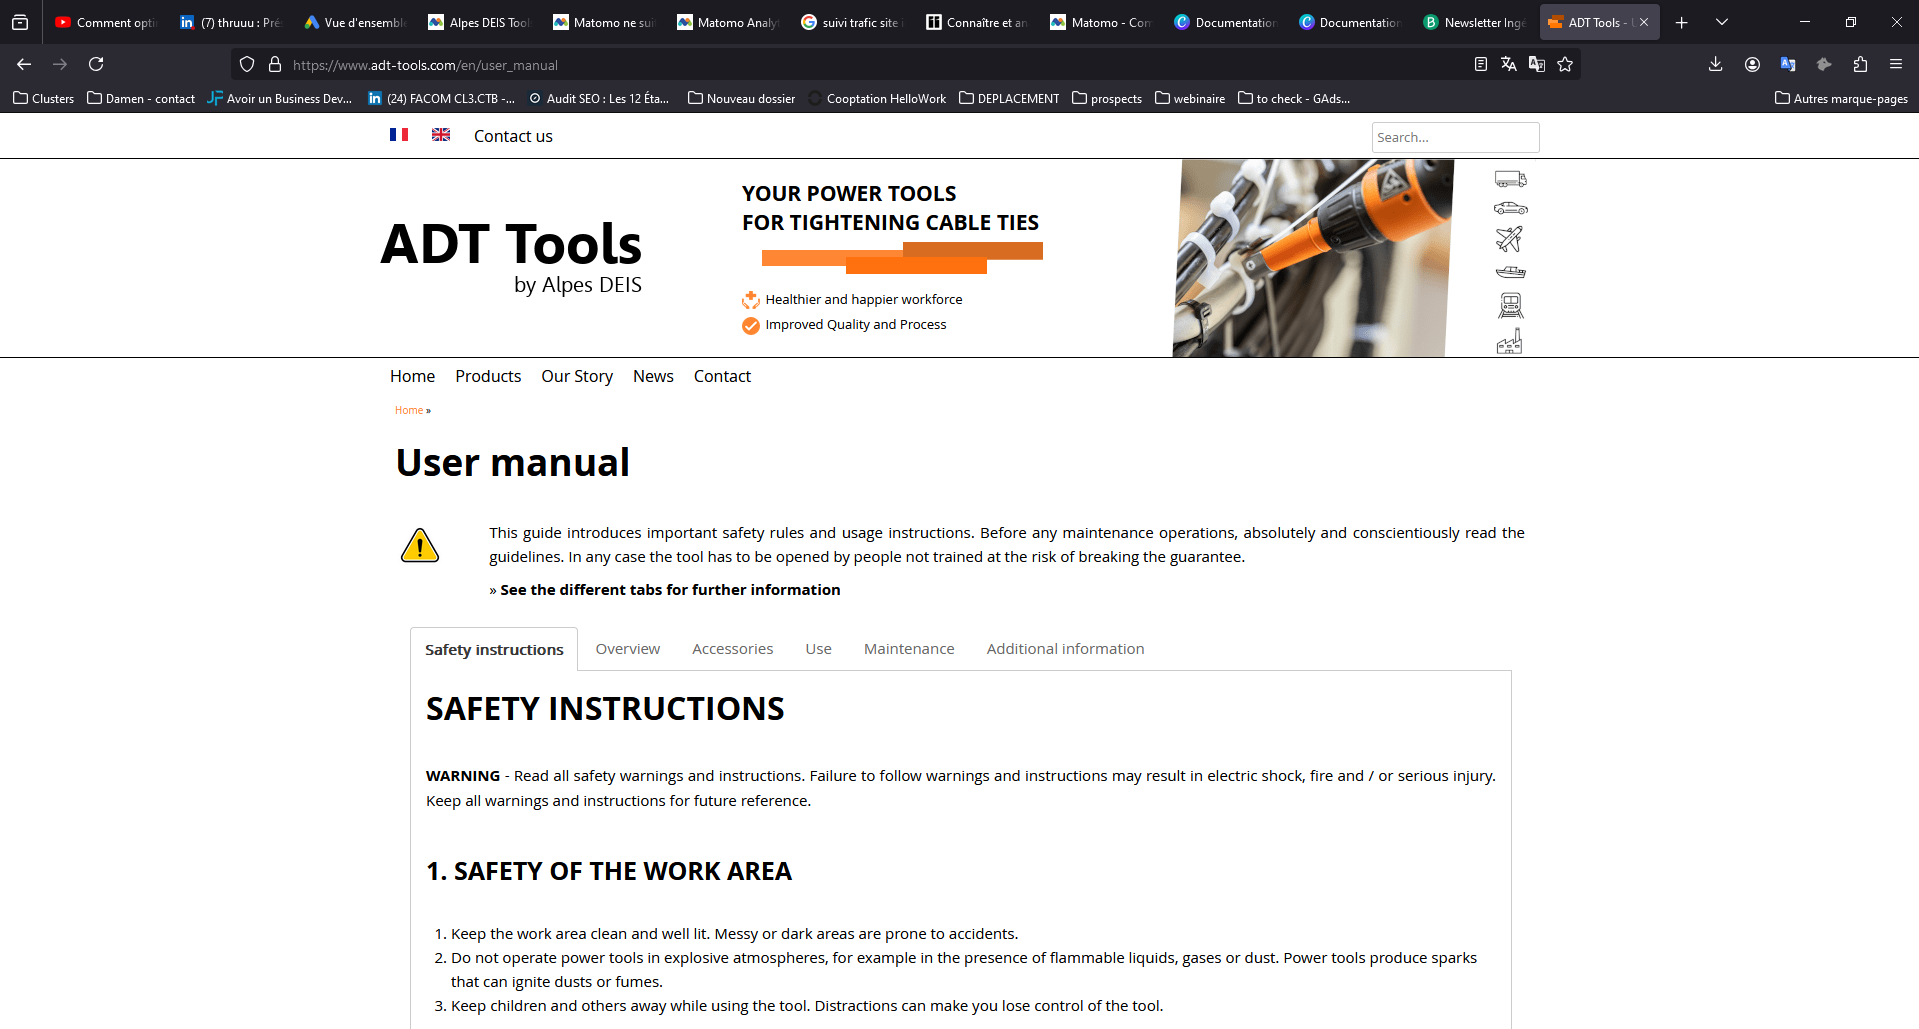Expand the DEPLACEMENT bookmark folder
The image size is (1919, 1029).
(x=1009, y=98)
